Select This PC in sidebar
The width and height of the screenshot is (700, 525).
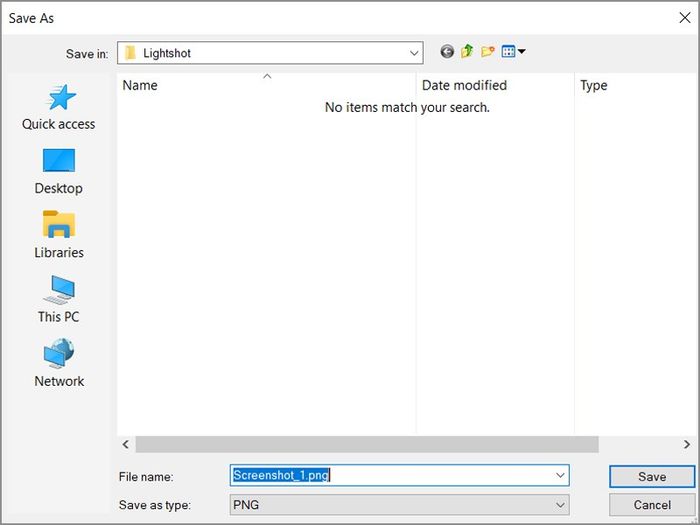pos(59,300)
